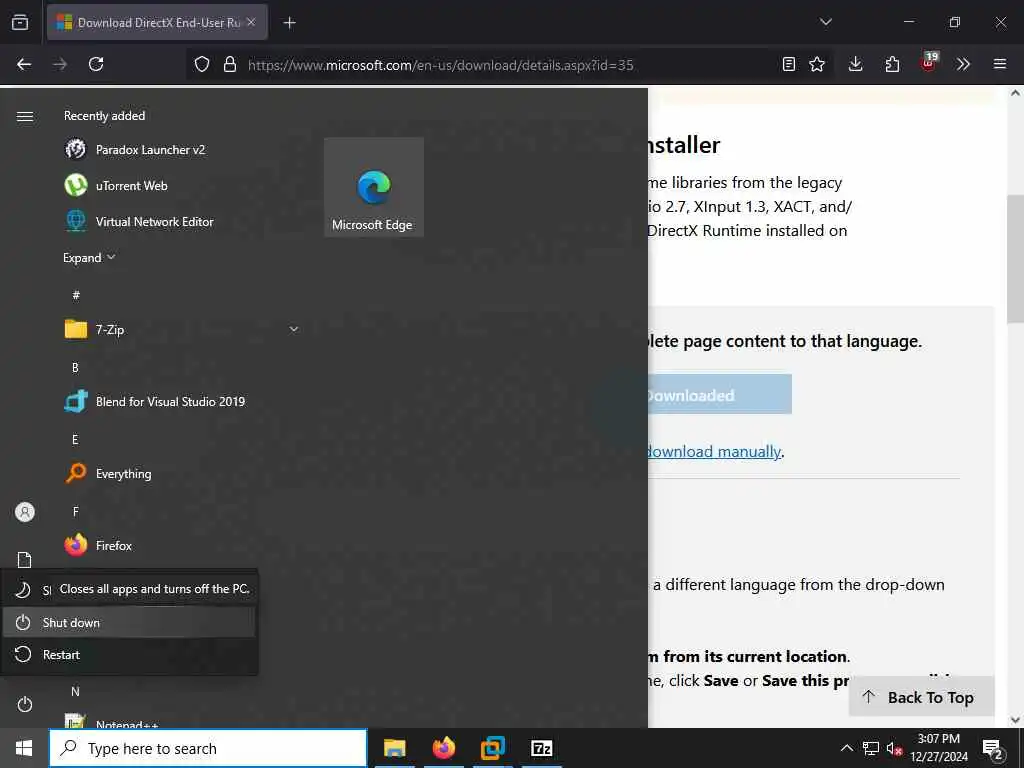Click the muted volume speaker tray icon

pos(894,748)
